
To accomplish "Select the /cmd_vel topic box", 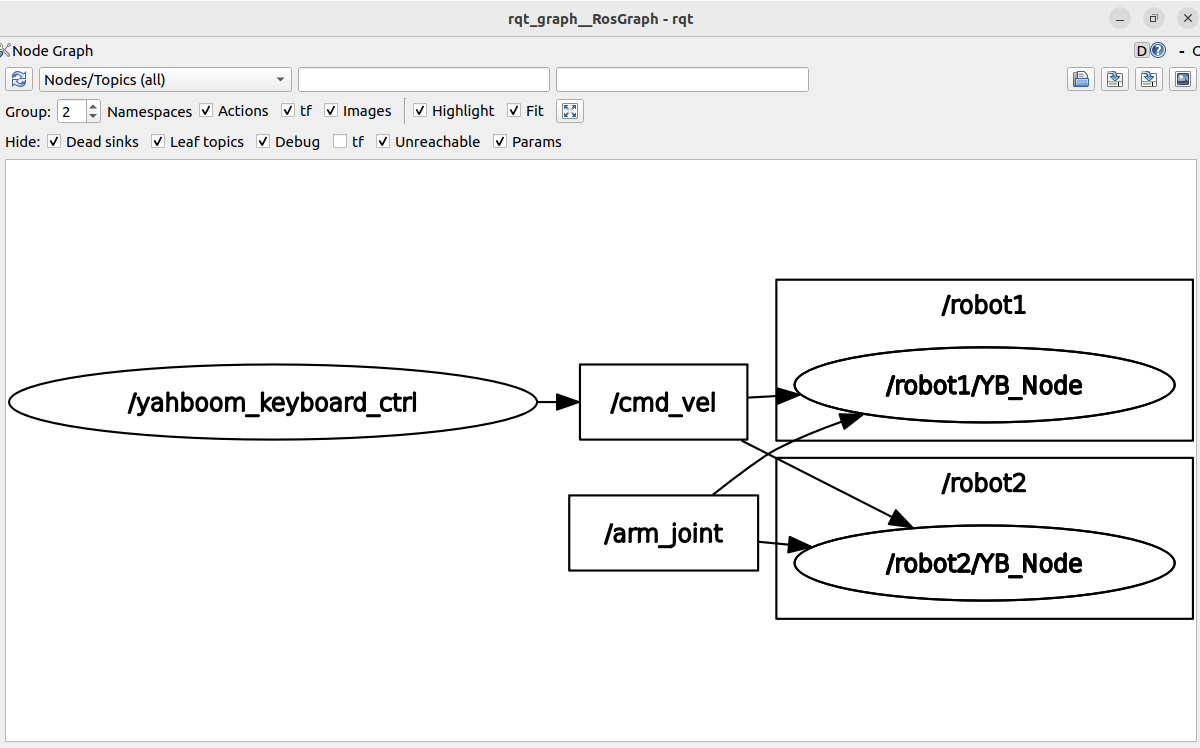I will pyautogui.click(x=663, y=402).
